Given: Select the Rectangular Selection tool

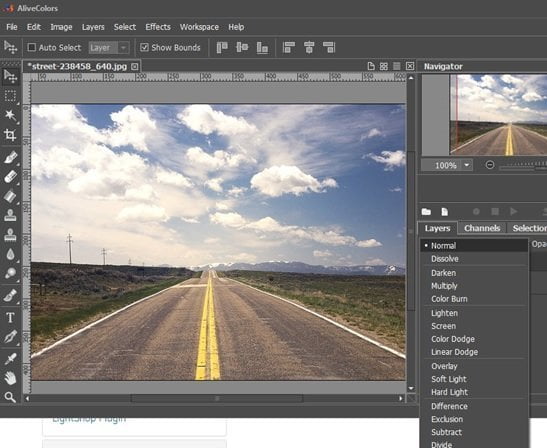Looking at the screenshot, I should tap(10, 96).
